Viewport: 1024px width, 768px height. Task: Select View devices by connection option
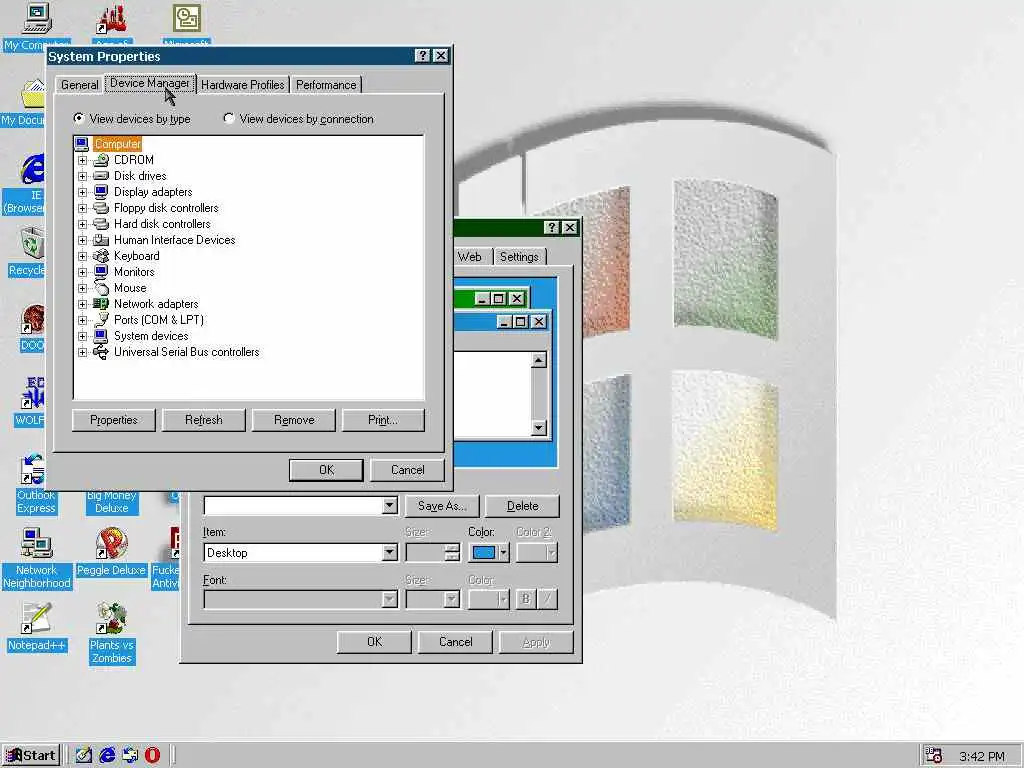[x=298, y=119]
